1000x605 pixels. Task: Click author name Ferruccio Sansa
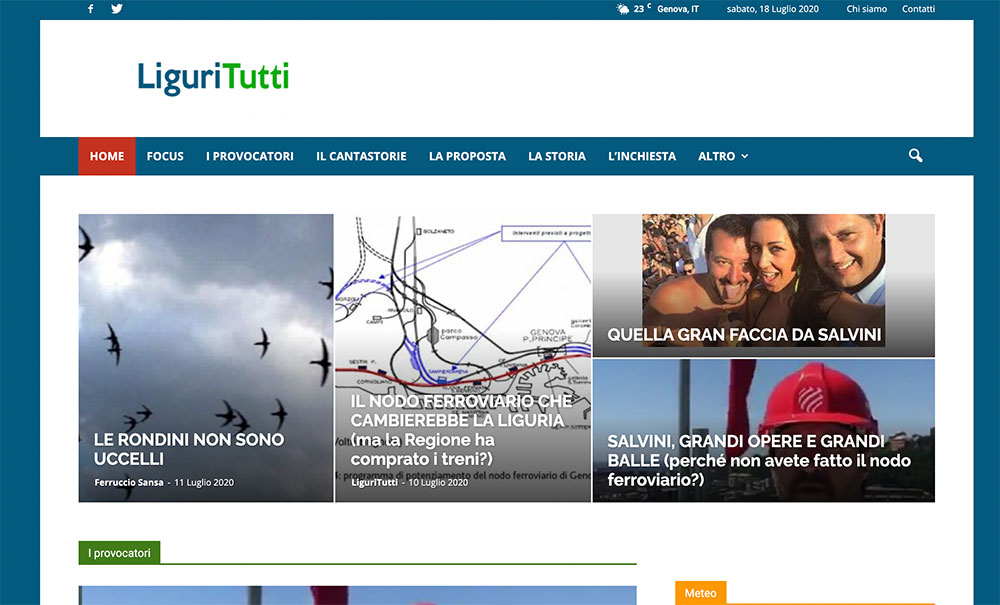130,483
